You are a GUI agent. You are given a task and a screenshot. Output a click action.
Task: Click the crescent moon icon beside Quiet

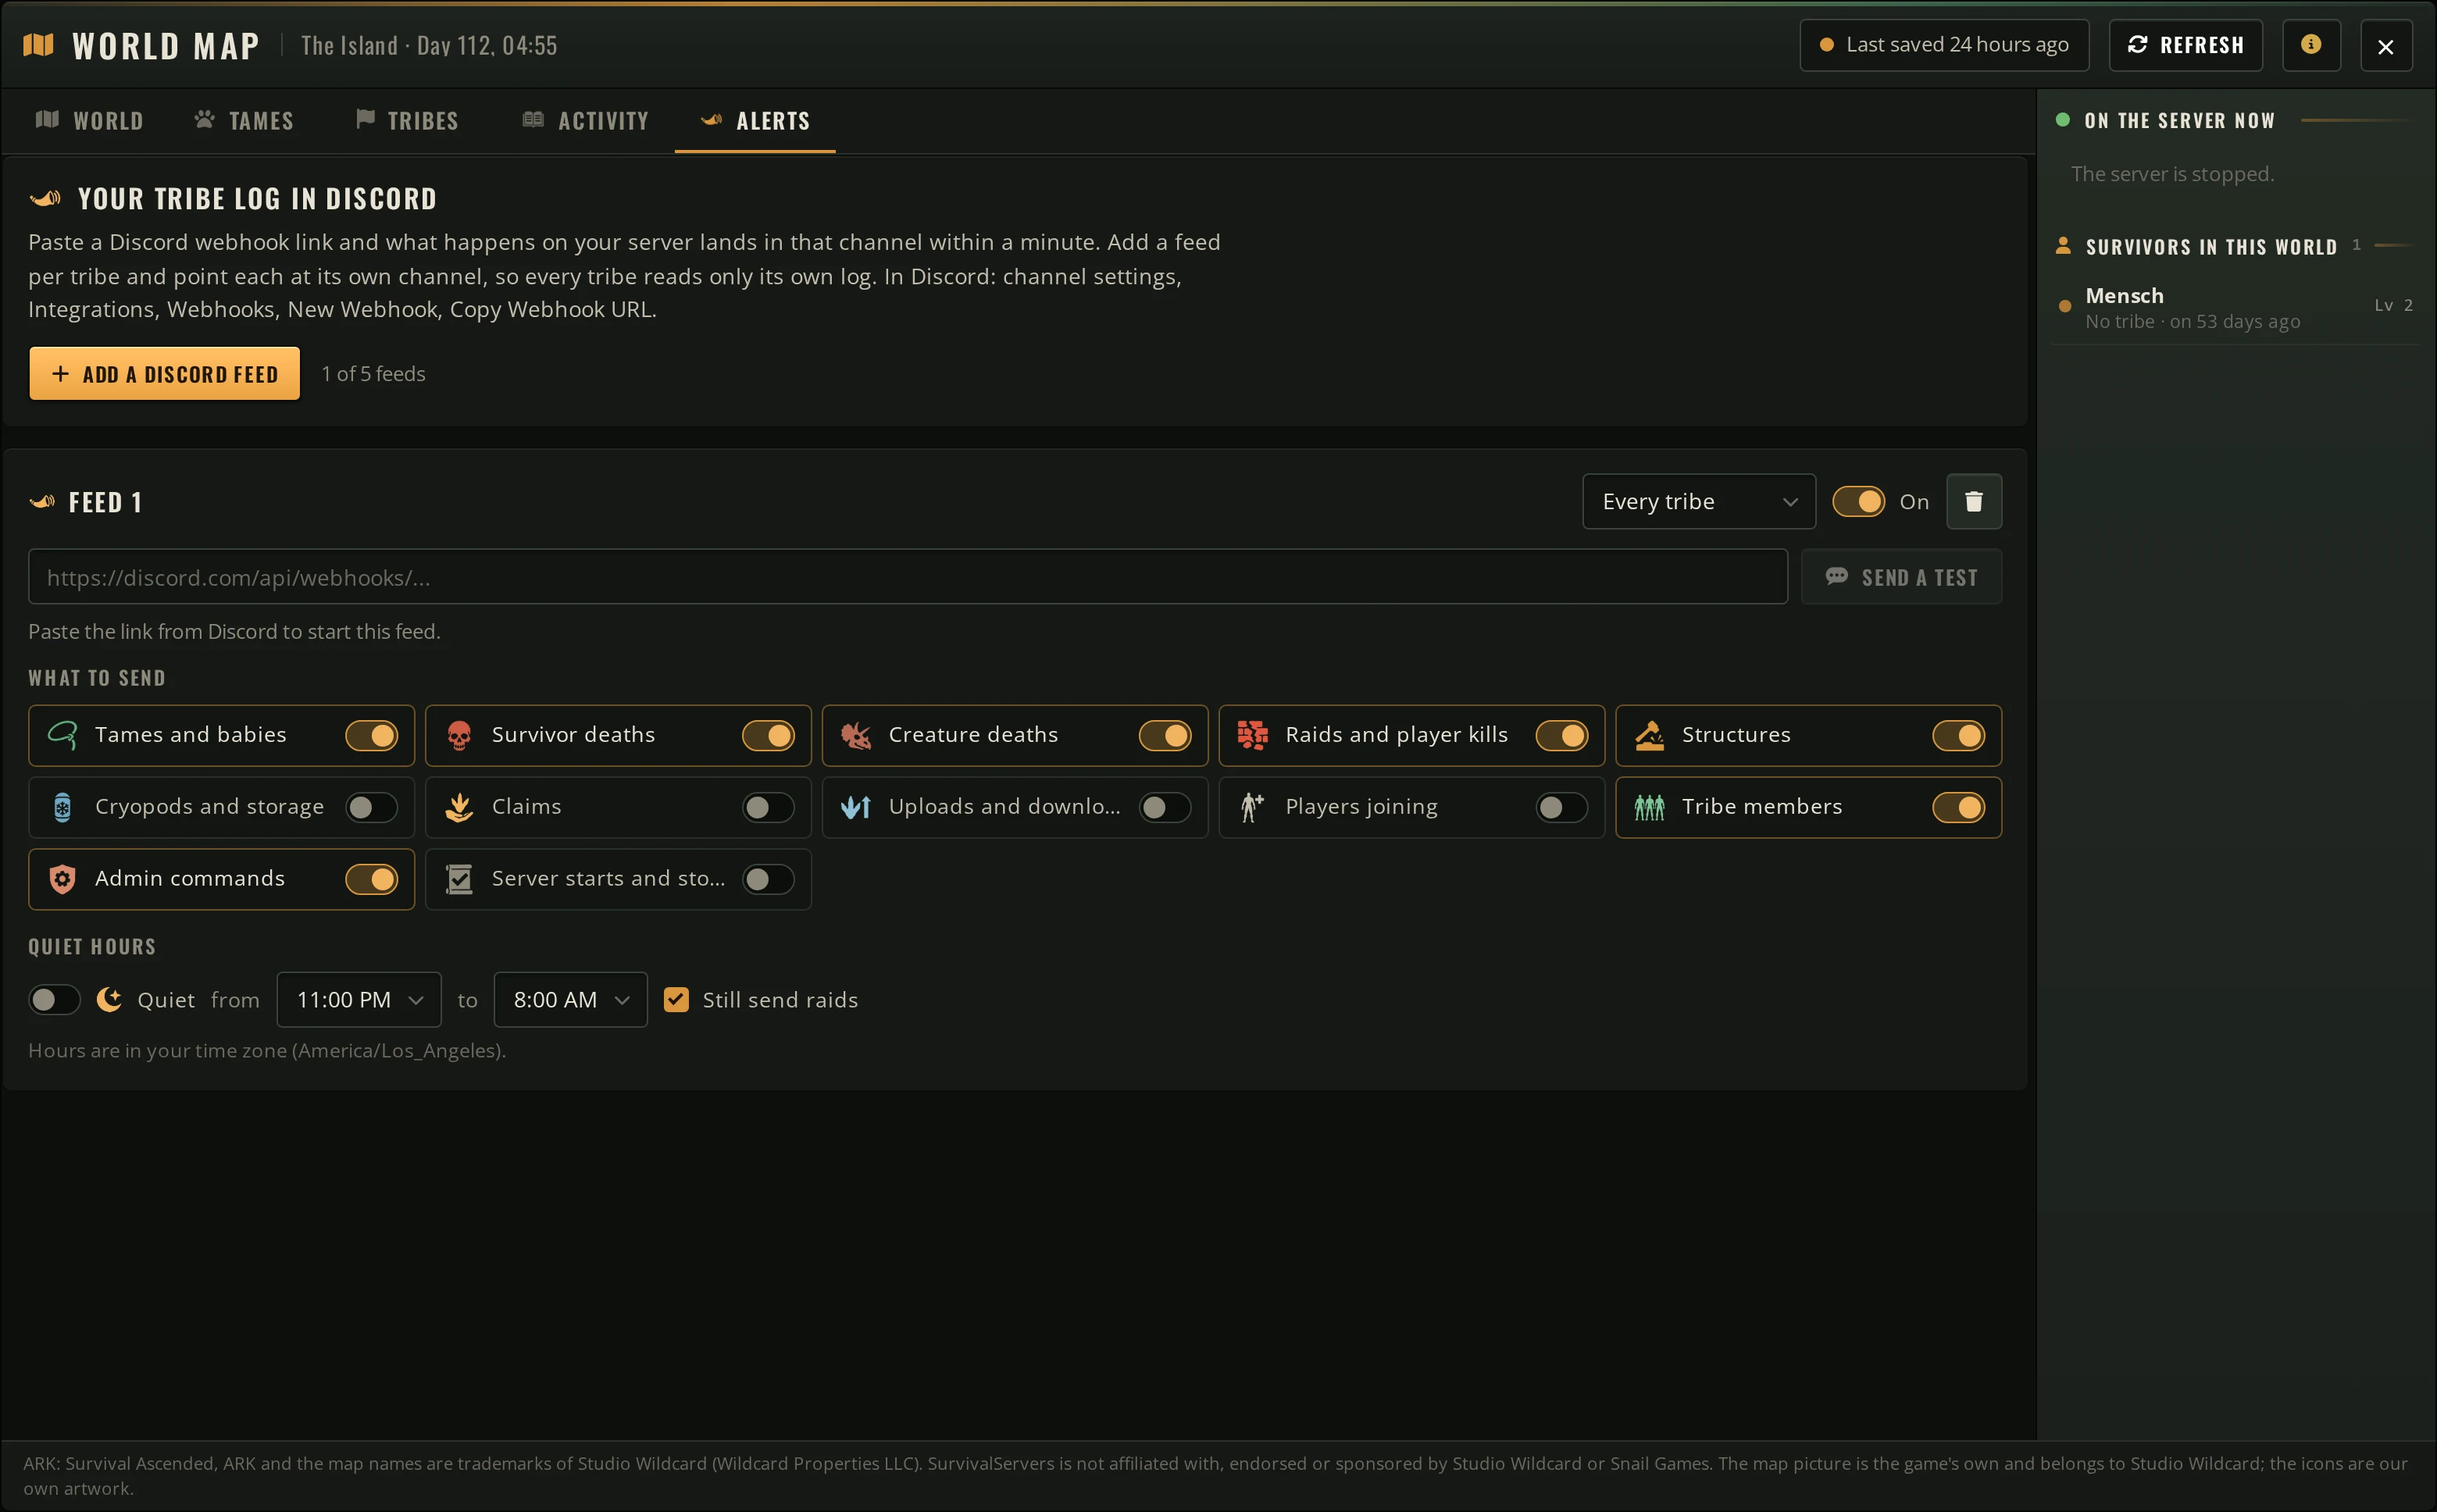(109, 999)
